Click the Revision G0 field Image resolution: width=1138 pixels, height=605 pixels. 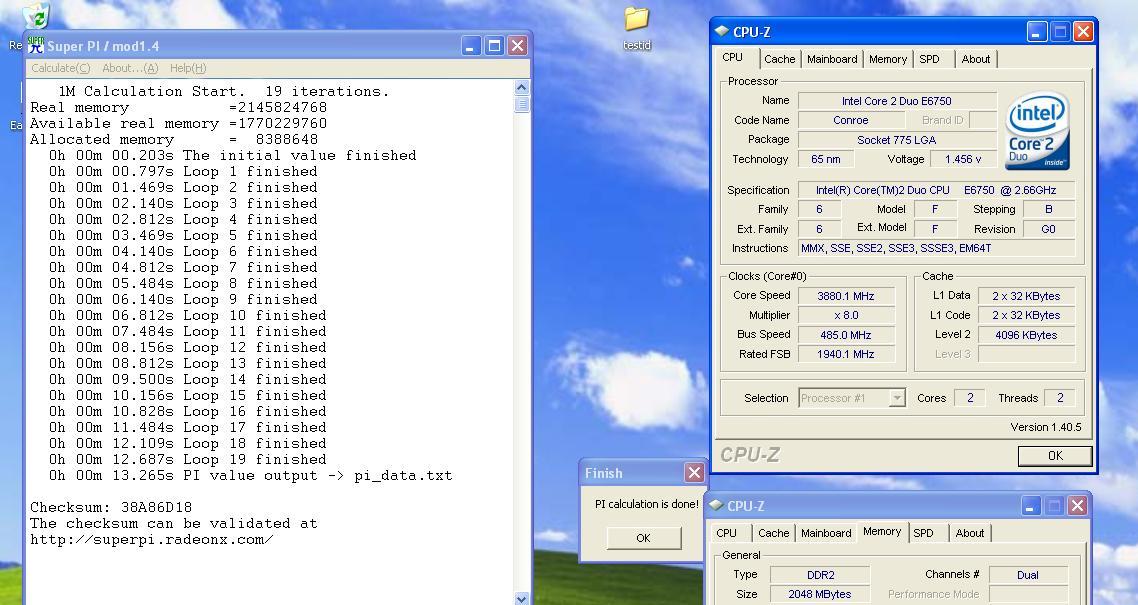tap(1049, 229)
